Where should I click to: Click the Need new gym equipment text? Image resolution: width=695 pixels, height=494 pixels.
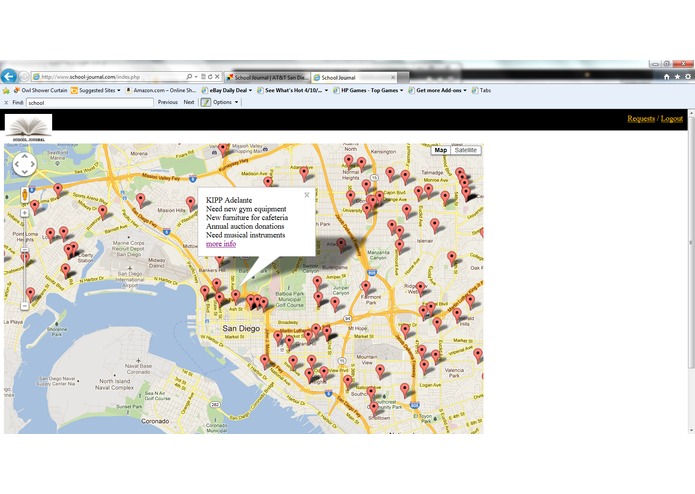coord(246,209)
